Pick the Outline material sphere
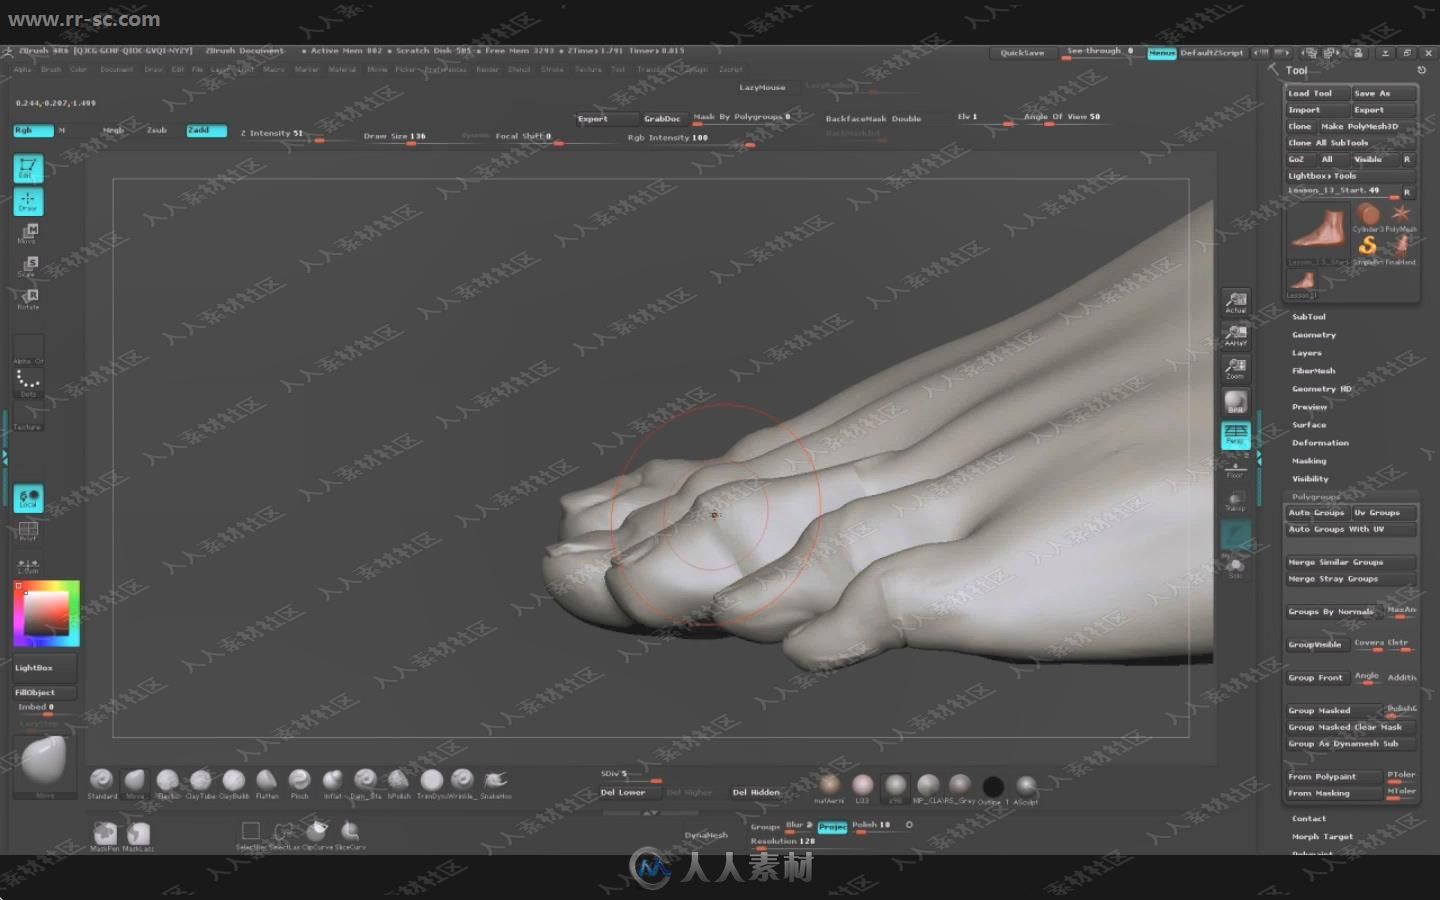Image resolution: width=1440 pixels, height=900 pixels. pos(992,786)
